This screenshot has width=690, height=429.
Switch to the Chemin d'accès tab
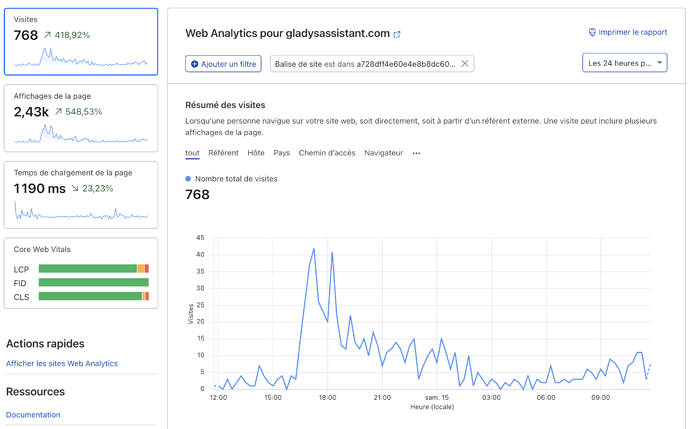[327, 153]
